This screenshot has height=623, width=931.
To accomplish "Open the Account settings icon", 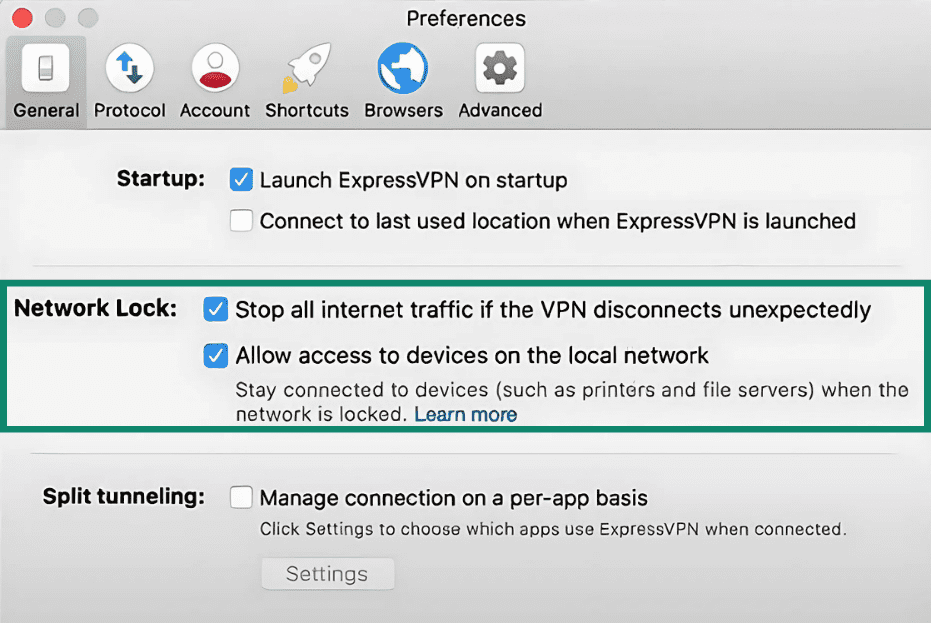I will click(x=214, y=67).
